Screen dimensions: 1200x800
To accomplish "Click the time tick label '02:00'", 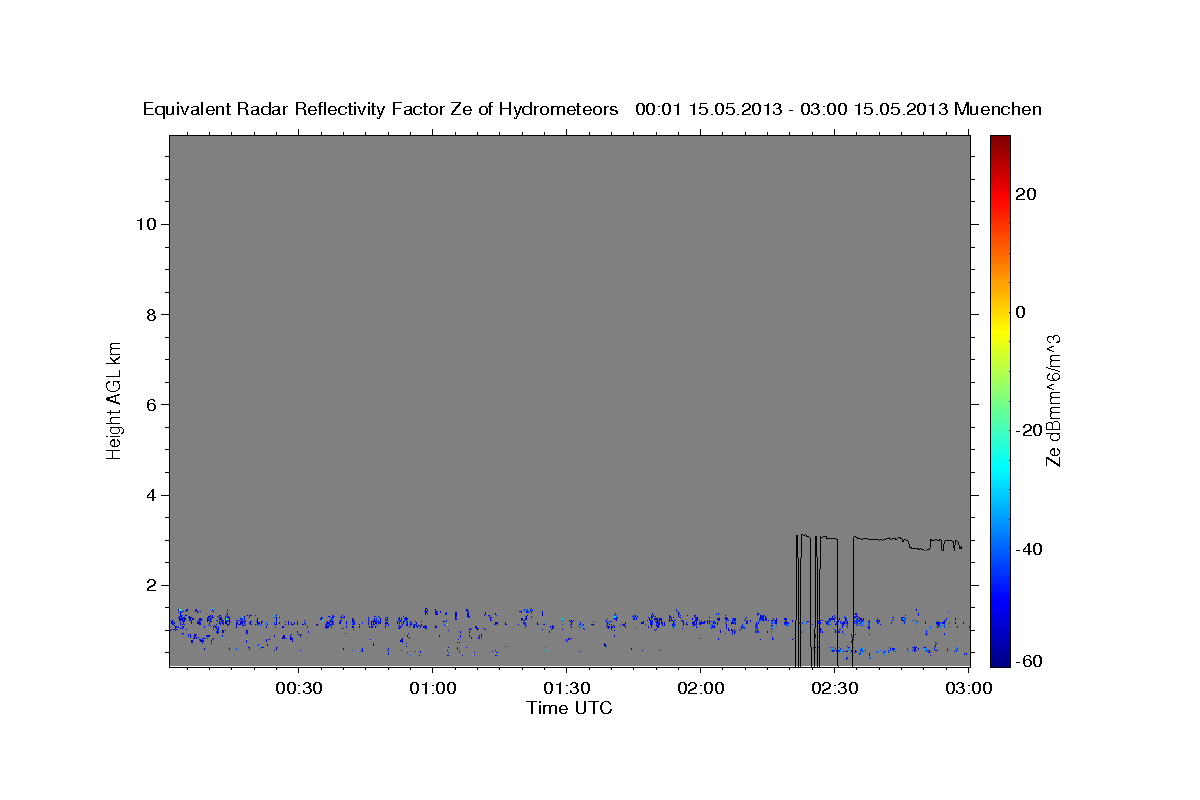I will [700, 689].
